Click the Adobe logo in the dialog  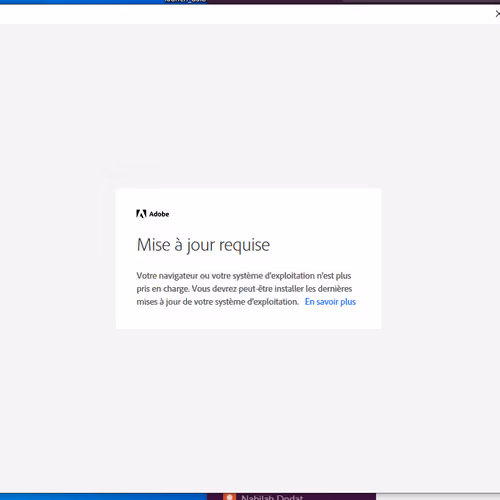pyautogui.click(x=152, y=214)
